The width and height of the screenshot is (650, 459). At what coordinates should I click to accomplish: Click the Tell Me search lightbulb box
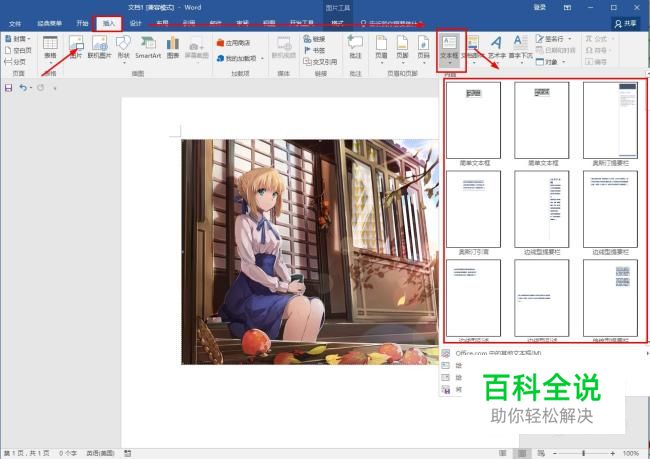(x=390, y=24)
